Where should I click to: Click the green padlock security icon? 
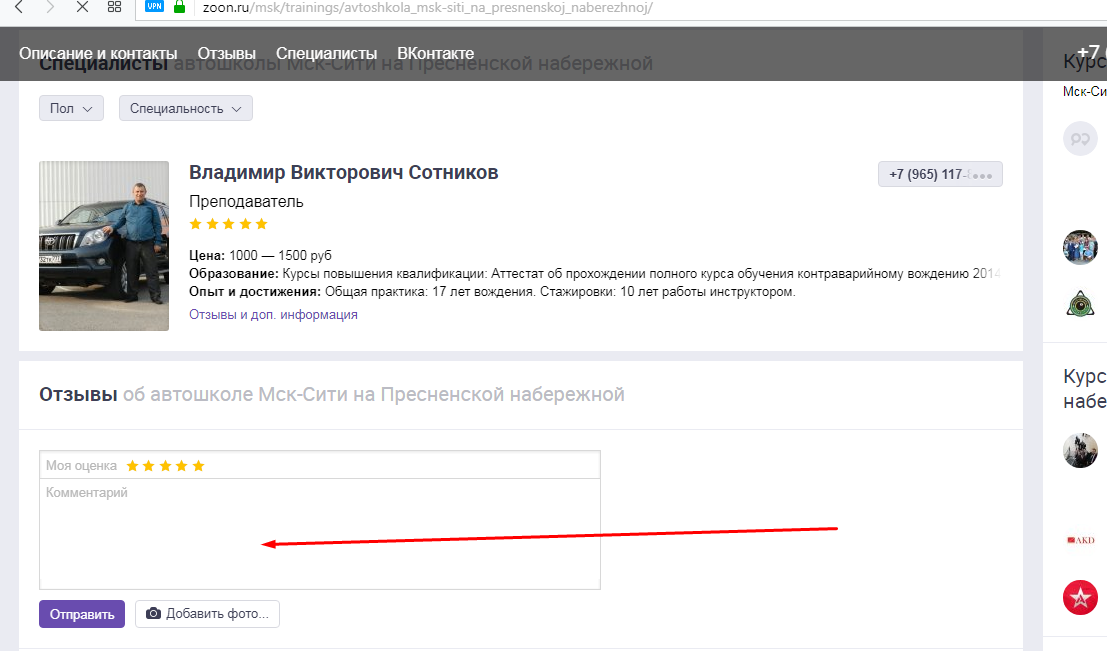[x=180, y=6]
